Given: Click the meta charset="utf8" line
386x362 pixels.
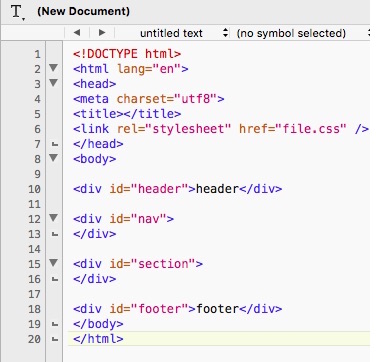Looking at the screenshot, I should click(149, 99).
